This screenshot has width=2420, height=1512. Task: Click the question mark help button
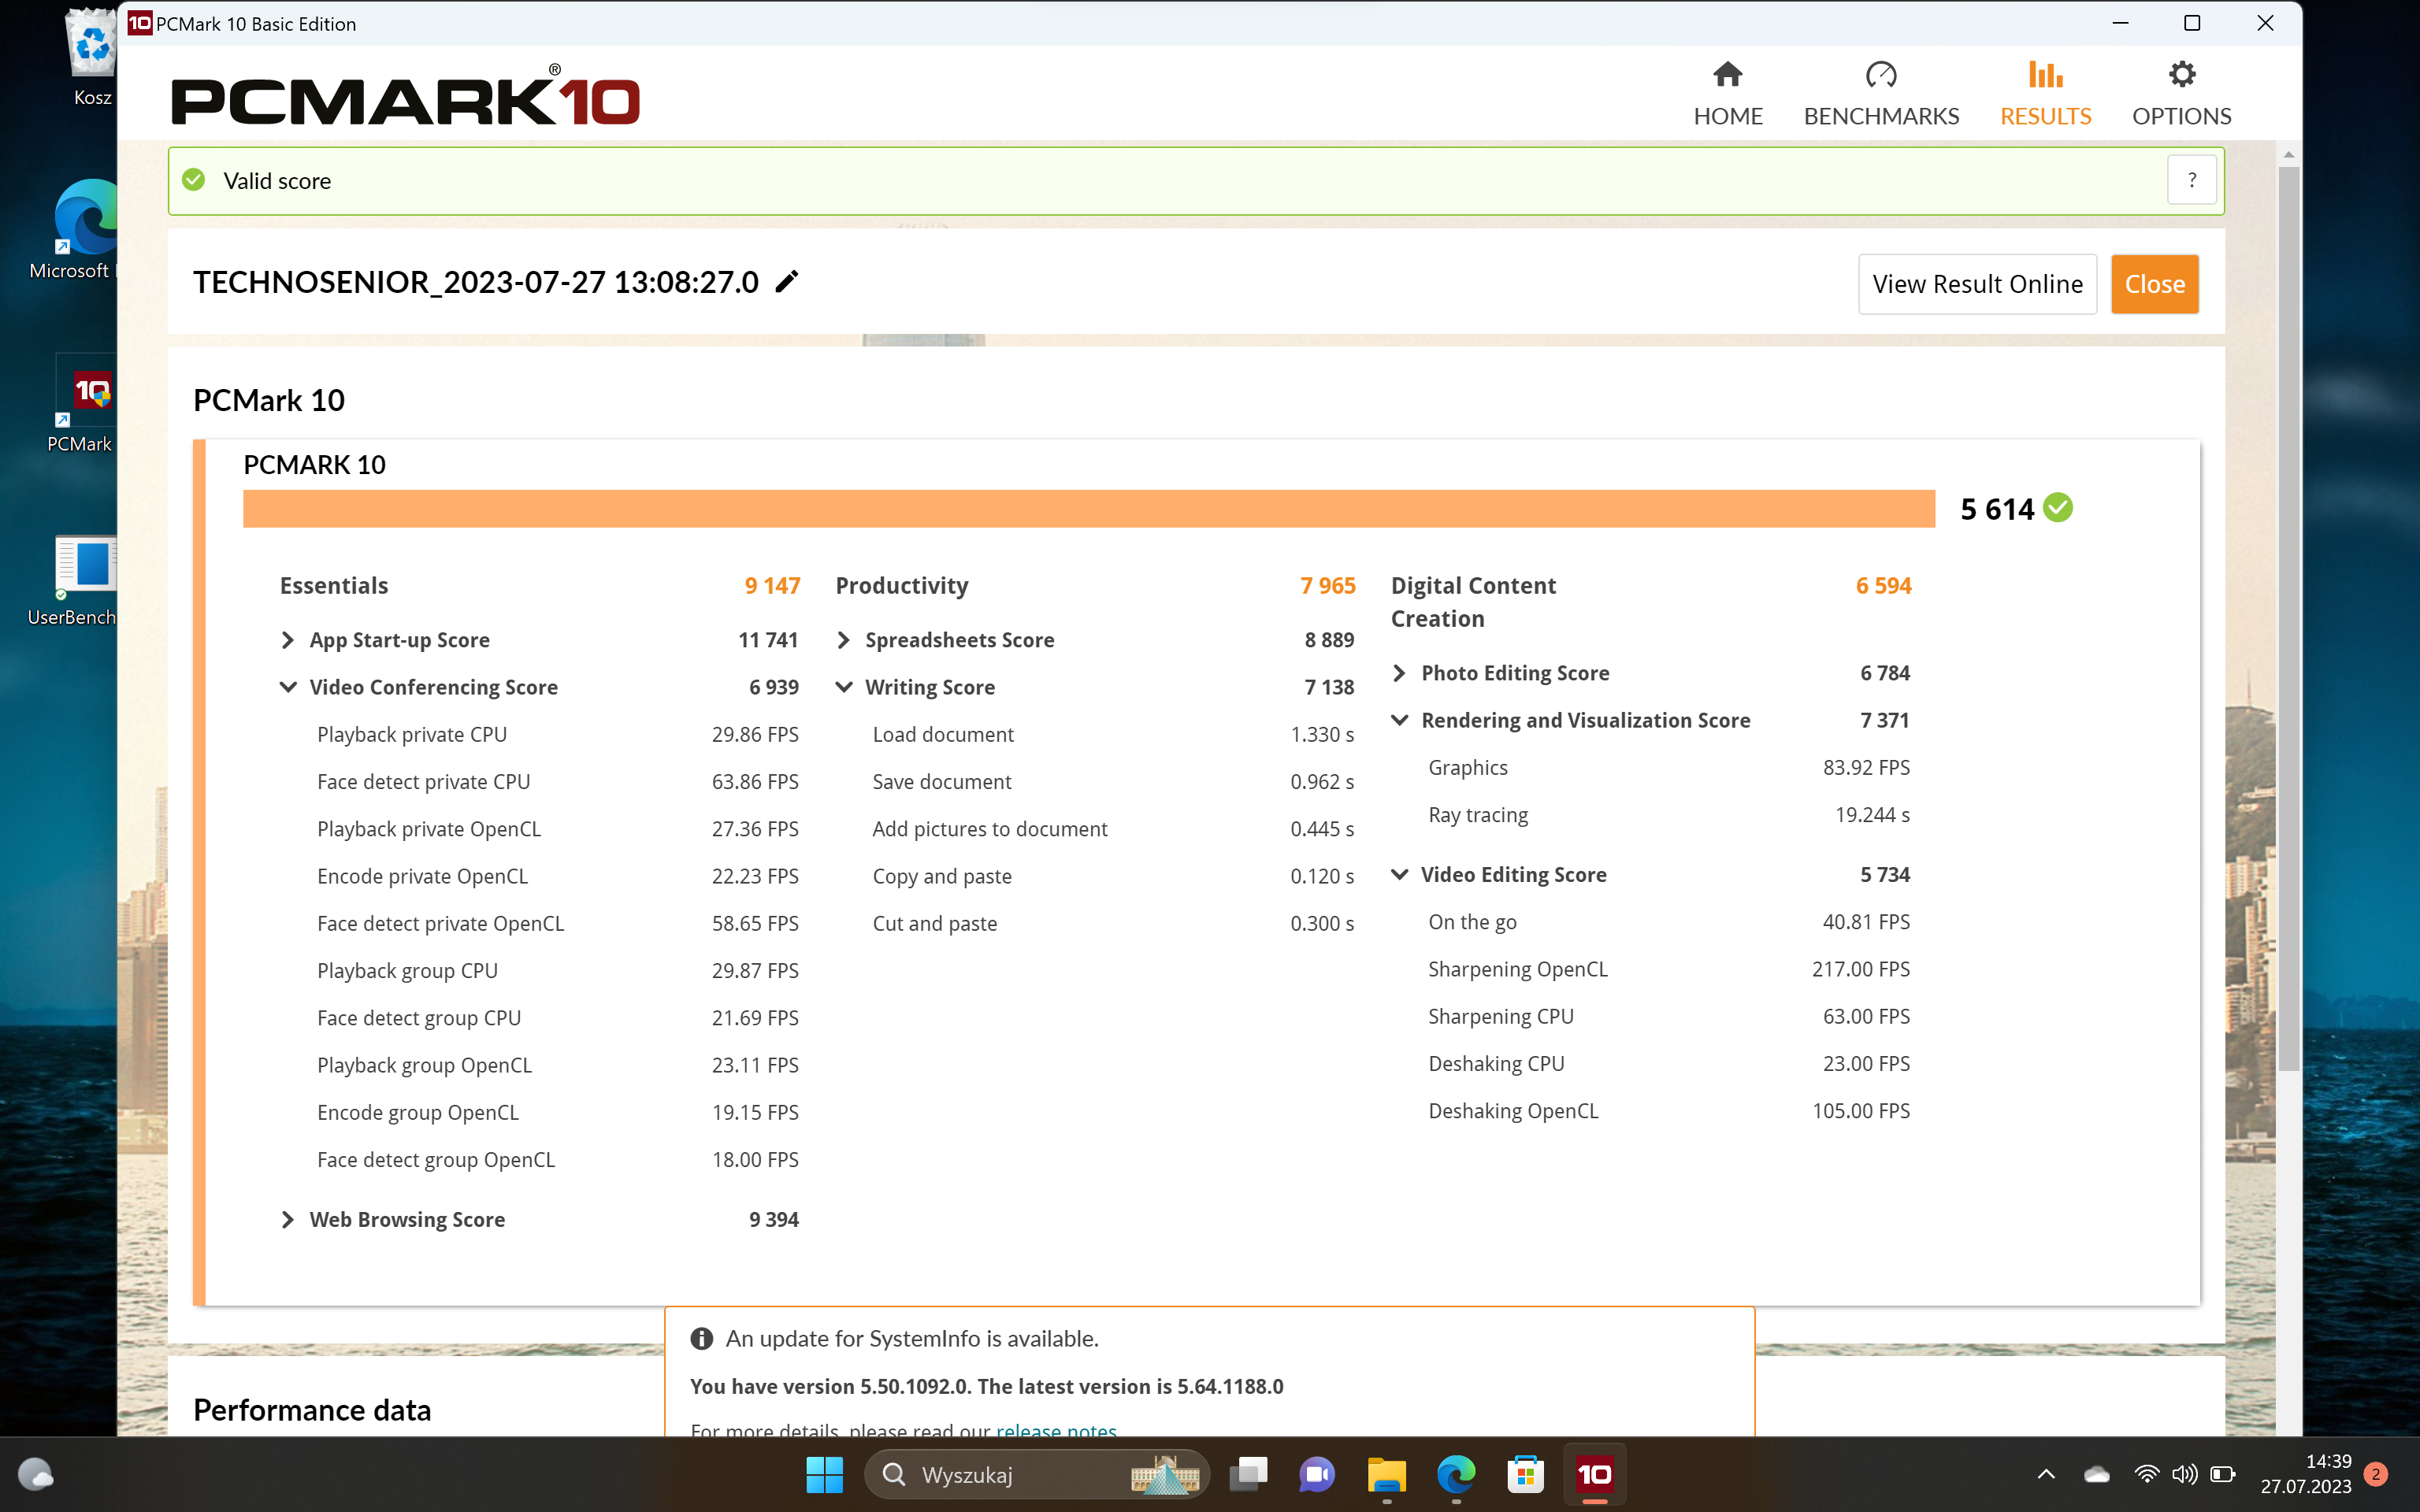click(2191, 181)
